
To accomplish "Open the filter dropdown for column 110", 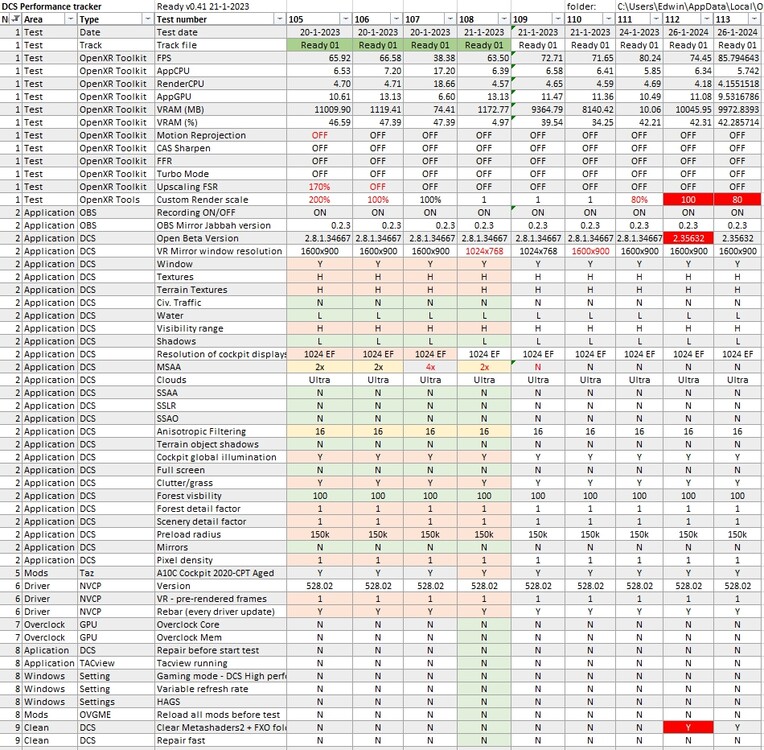I will click(x=609, y=19).
